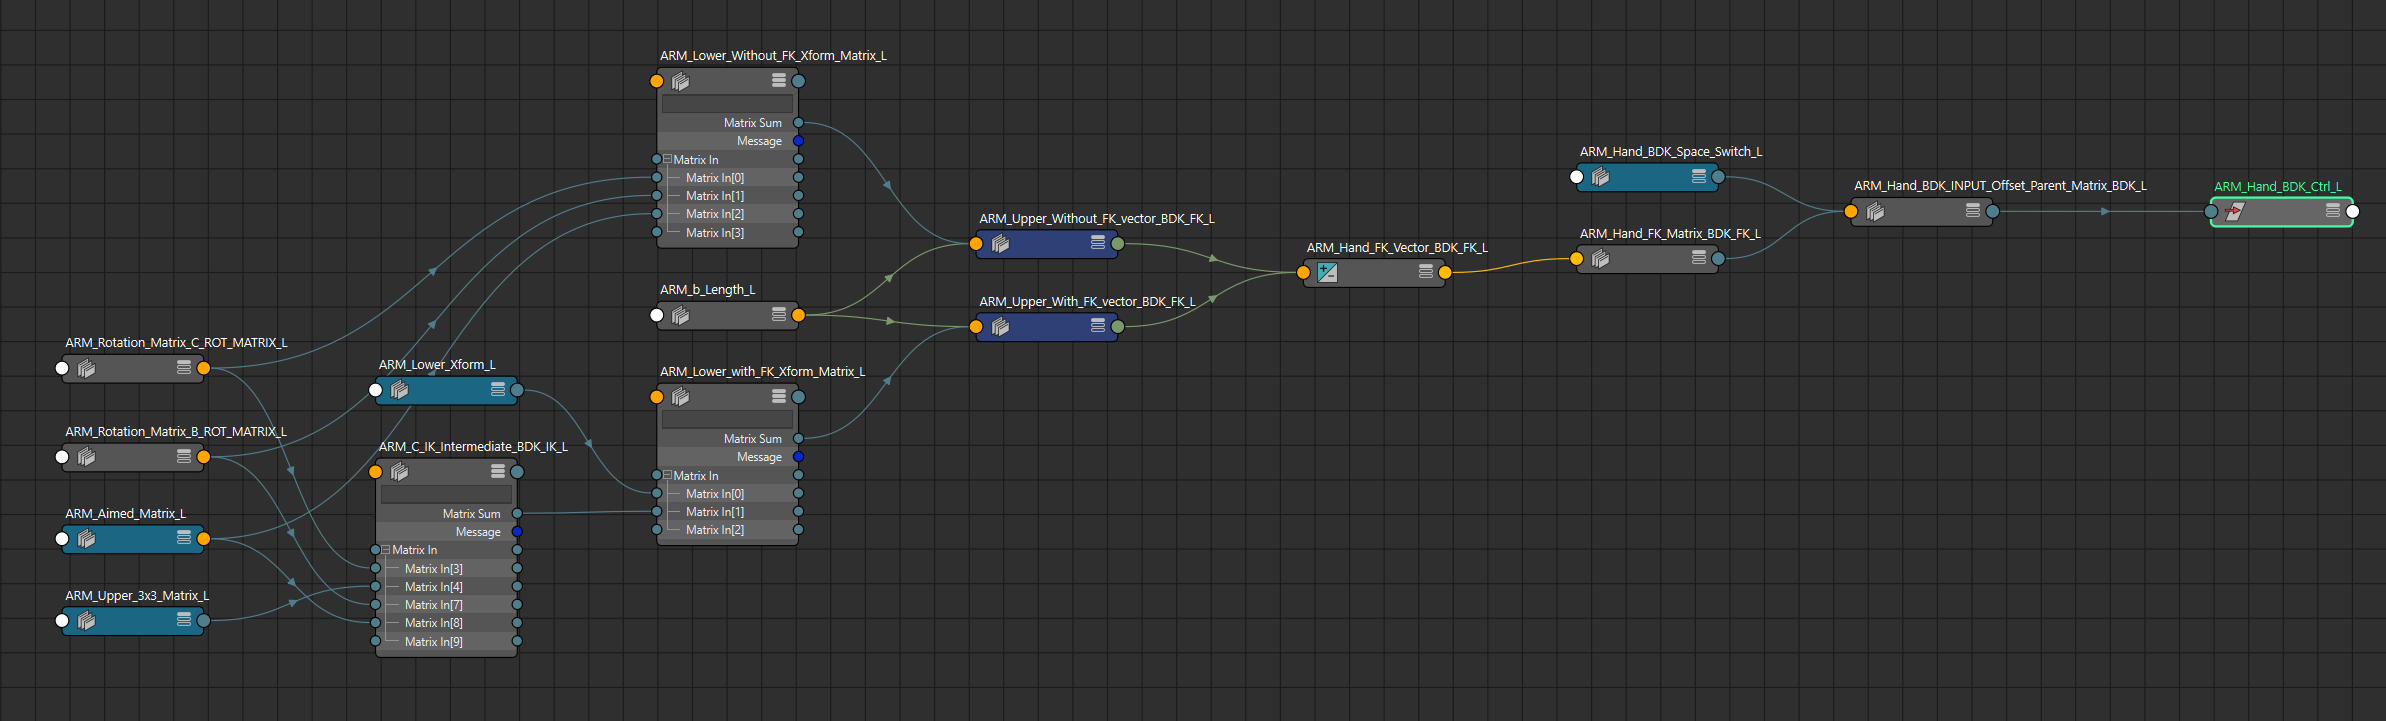Collapse Matrix In on ARM_Lower_Without_FK_Xform_Matrix_L

click(x=667, y=160)
